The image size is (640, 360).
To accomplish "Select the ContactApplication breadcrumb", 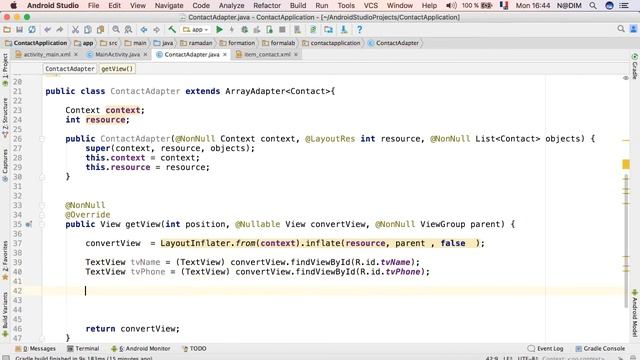I will tap(36, 43).
